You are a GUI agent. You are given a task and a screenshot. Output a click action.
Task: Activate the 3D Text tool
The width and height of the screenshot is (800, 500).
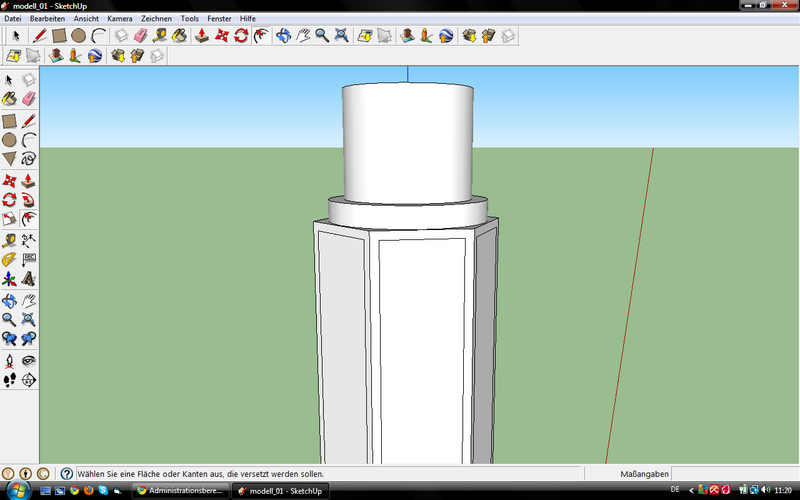tap(28, 278)
